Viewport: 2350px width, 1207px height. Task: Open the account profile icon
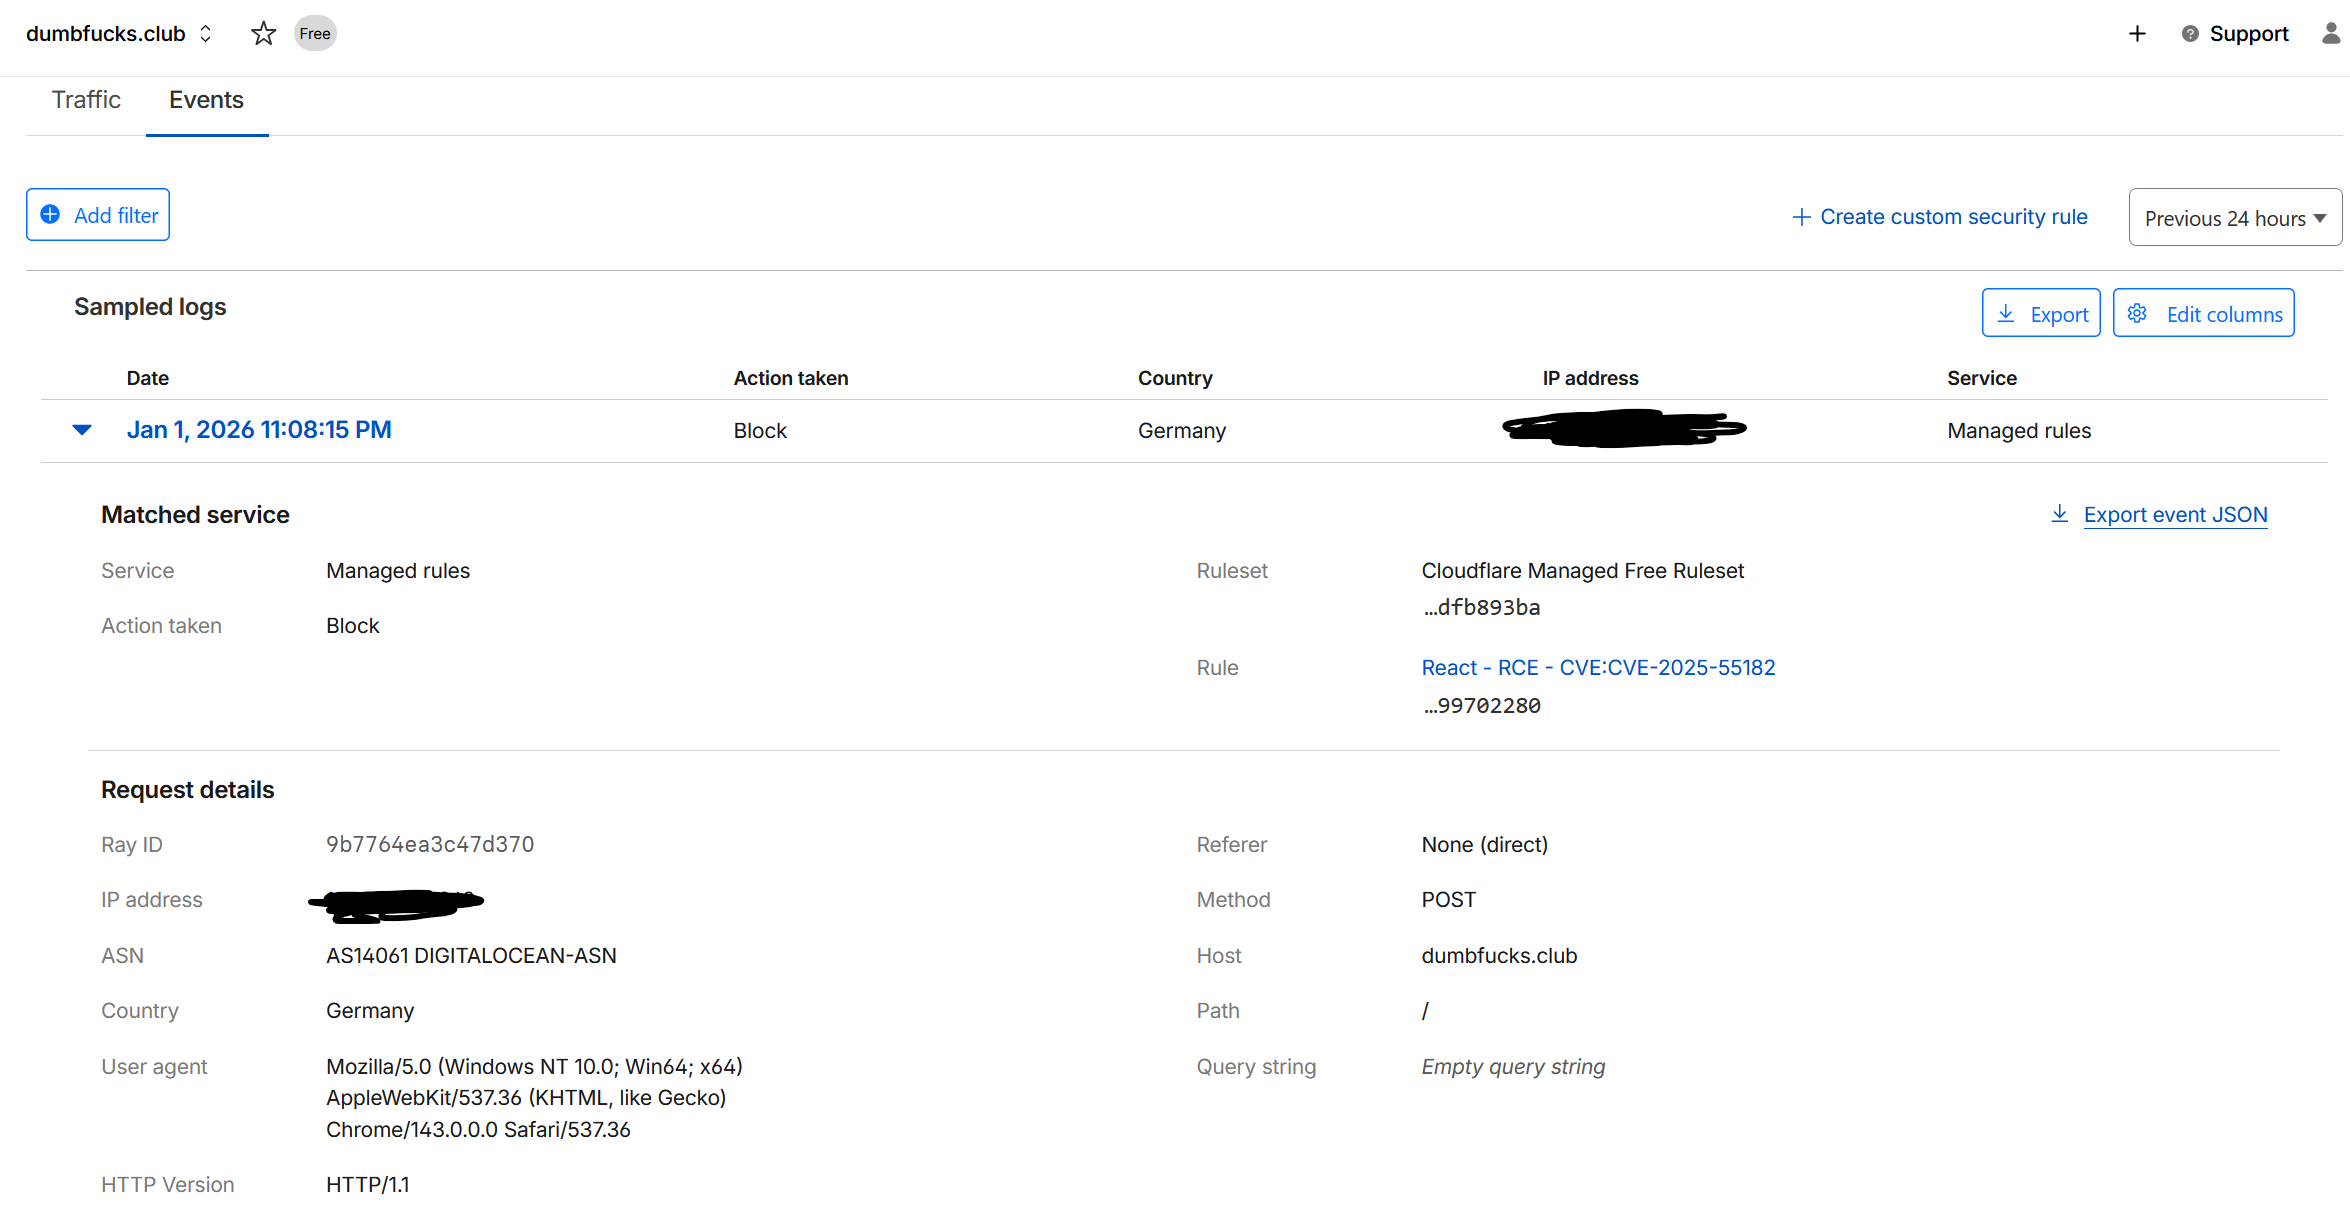pyautogui.click(x=2330, y=33)
